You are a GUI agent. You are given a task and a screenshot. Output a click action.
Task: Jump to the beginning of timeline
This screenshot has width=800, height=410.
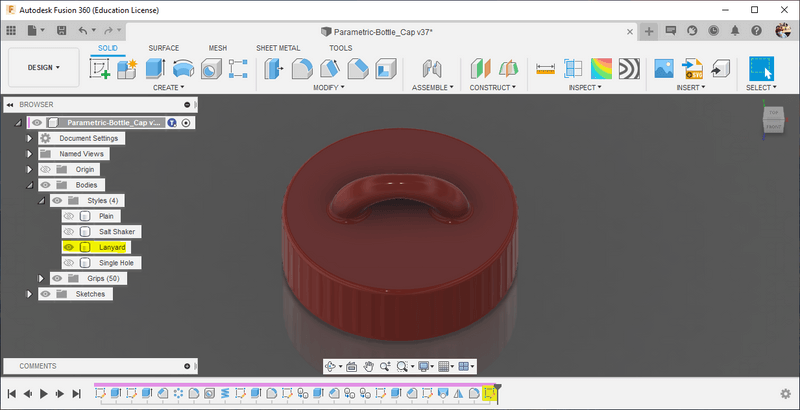(12, 393)
